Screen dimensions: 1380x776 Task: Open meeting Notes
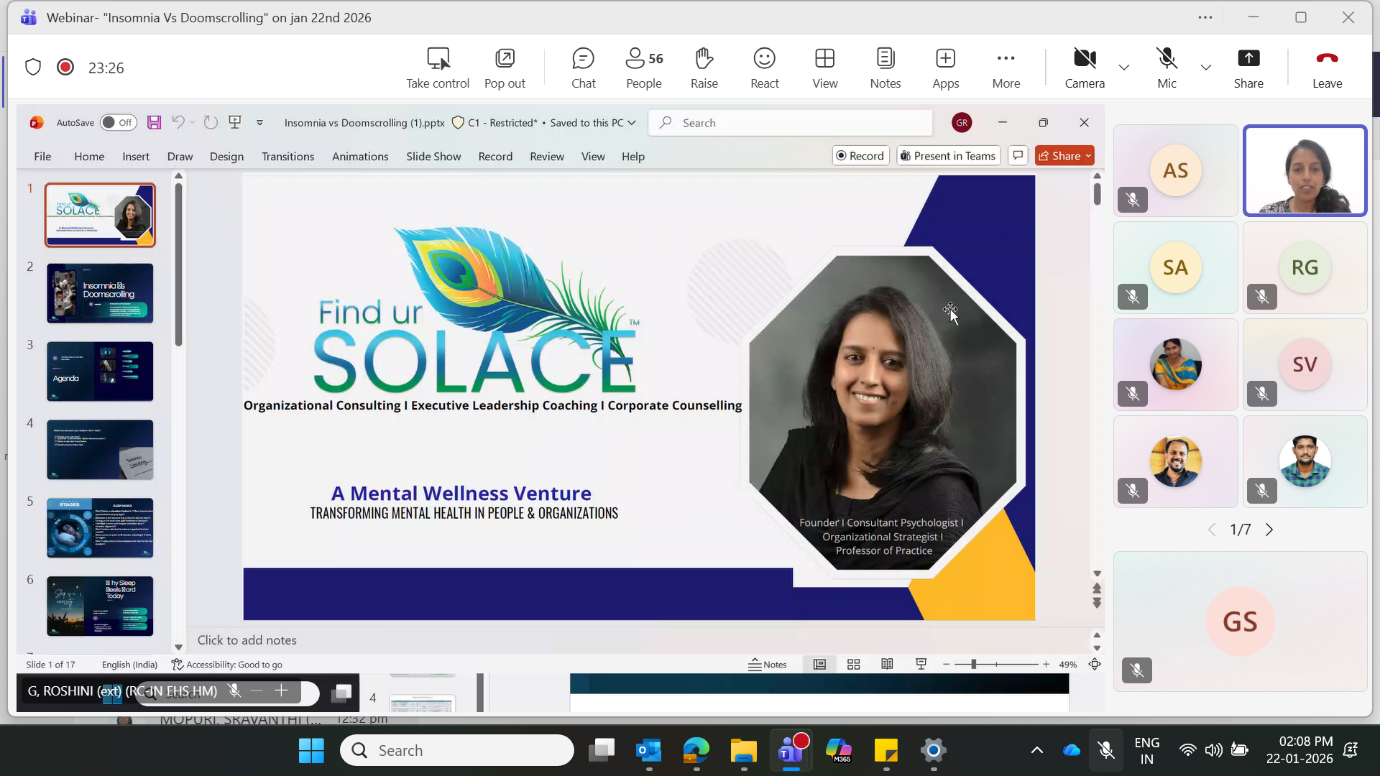coord(885,68)
